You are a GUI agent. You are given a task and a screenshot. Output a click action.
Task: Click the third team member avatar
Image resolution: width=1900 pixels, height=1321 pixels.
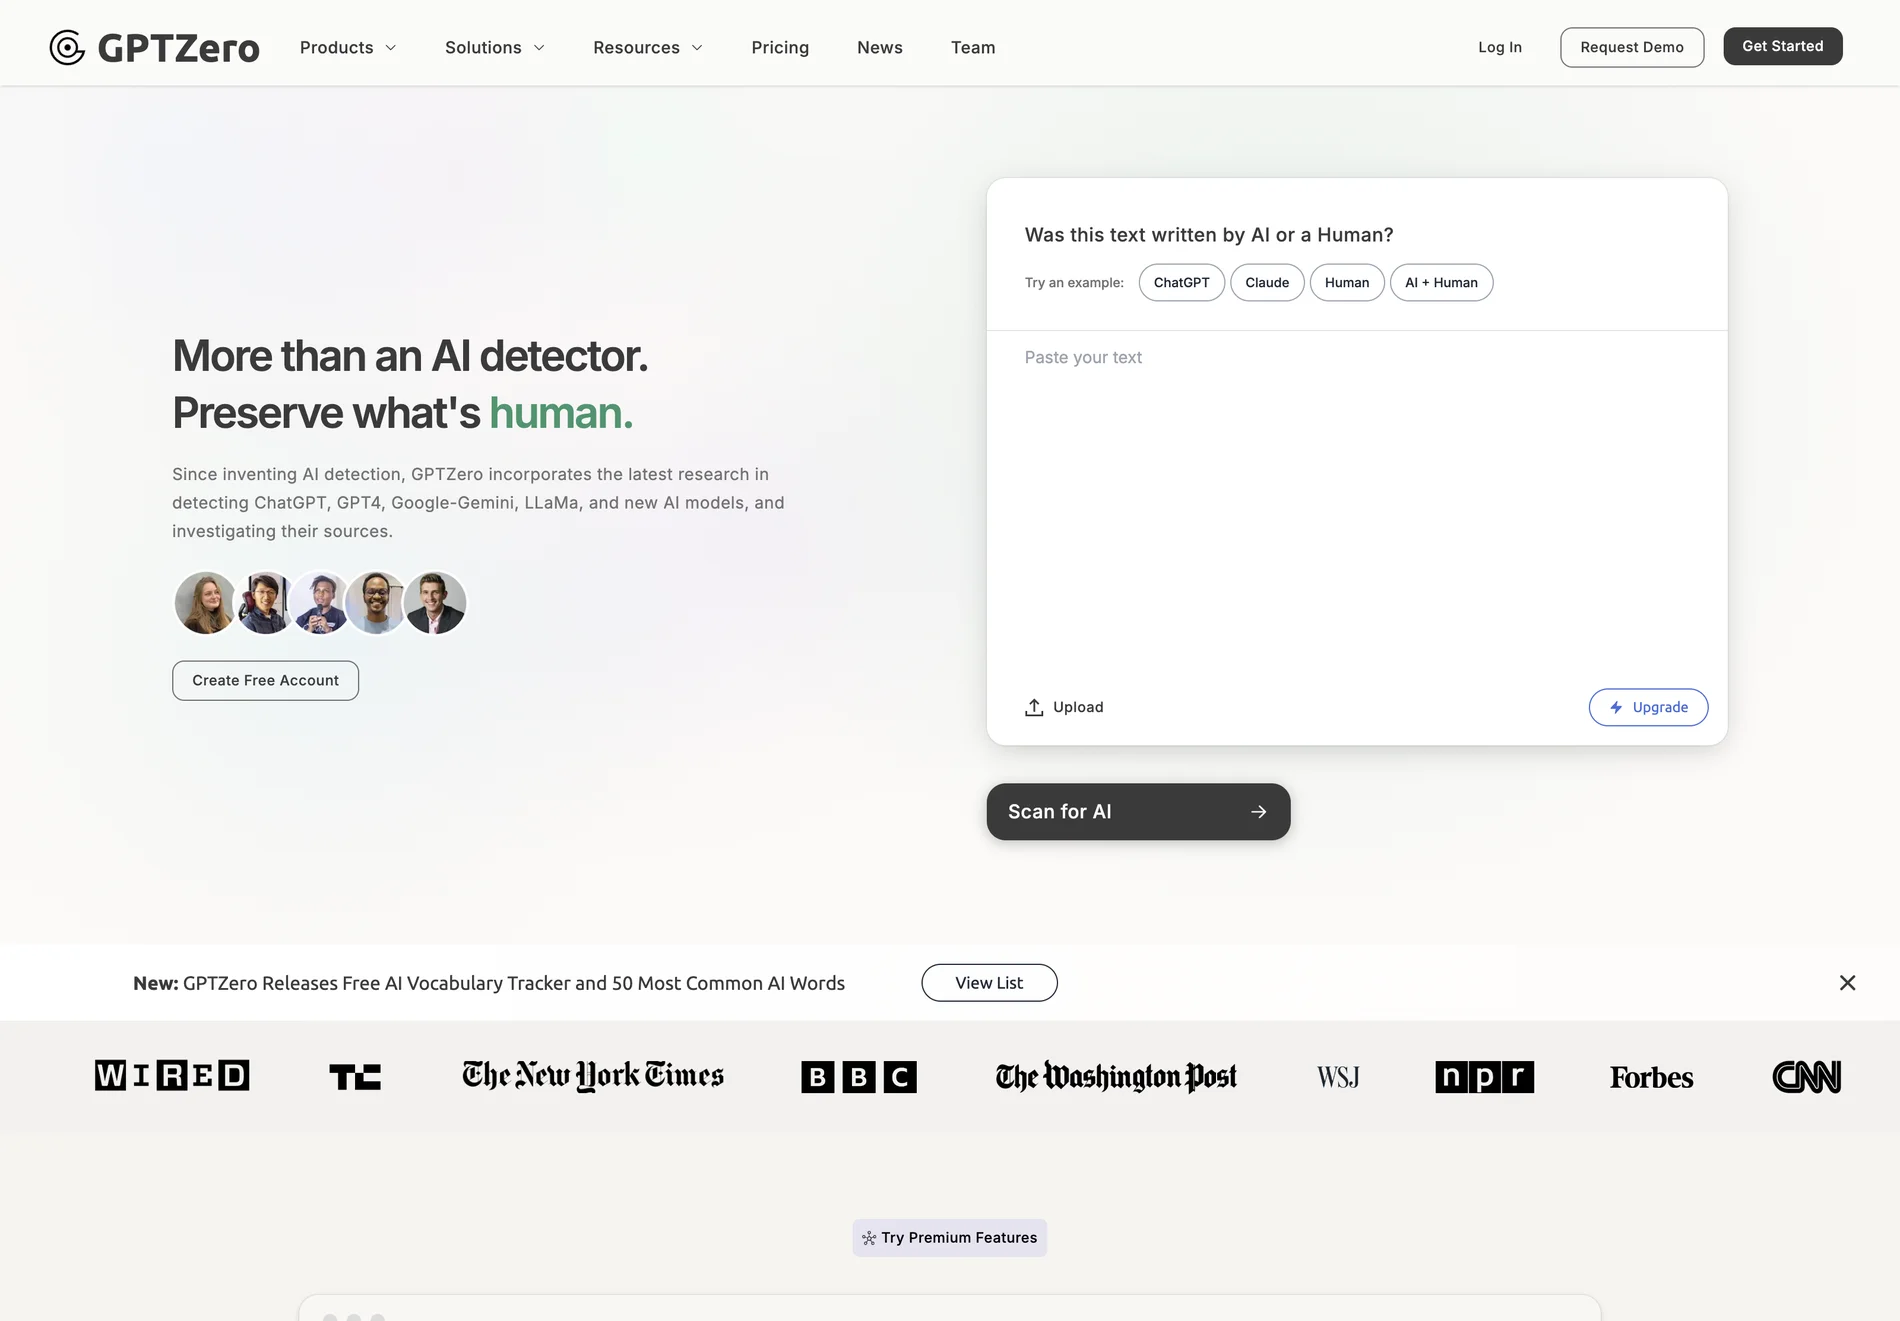pos(320,602)
